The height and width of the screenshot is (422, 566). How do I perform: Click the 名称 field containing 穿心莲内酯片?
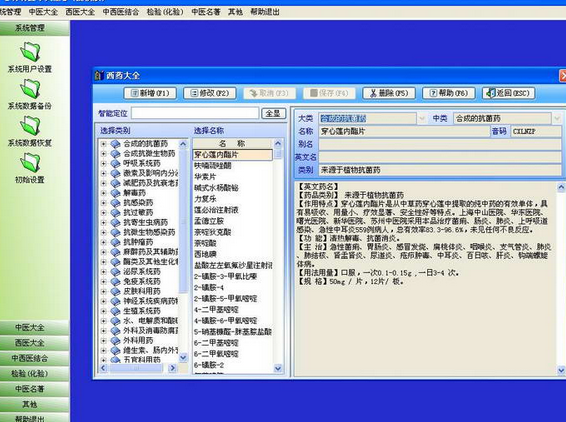click(x=404, y=131)
